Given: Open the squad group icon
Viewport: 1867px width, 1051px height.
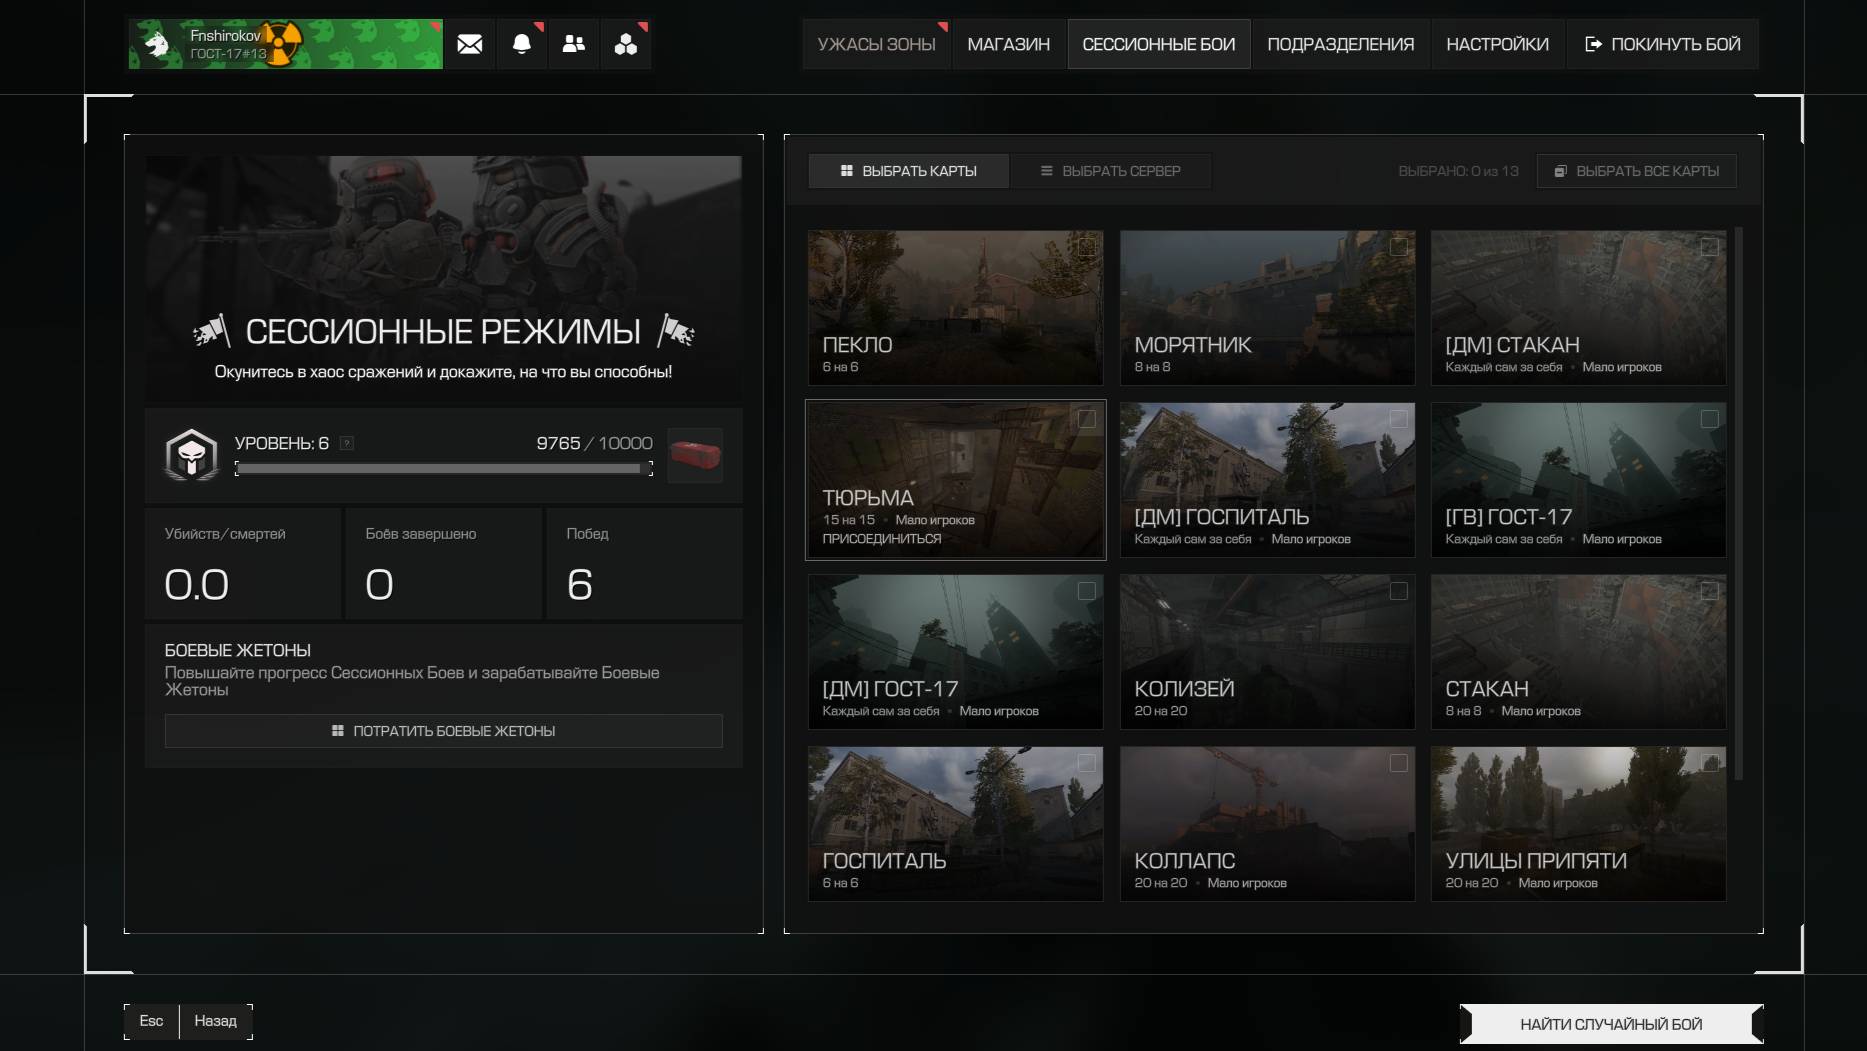Looking at the screenshot, I should [x=625, y=44].
